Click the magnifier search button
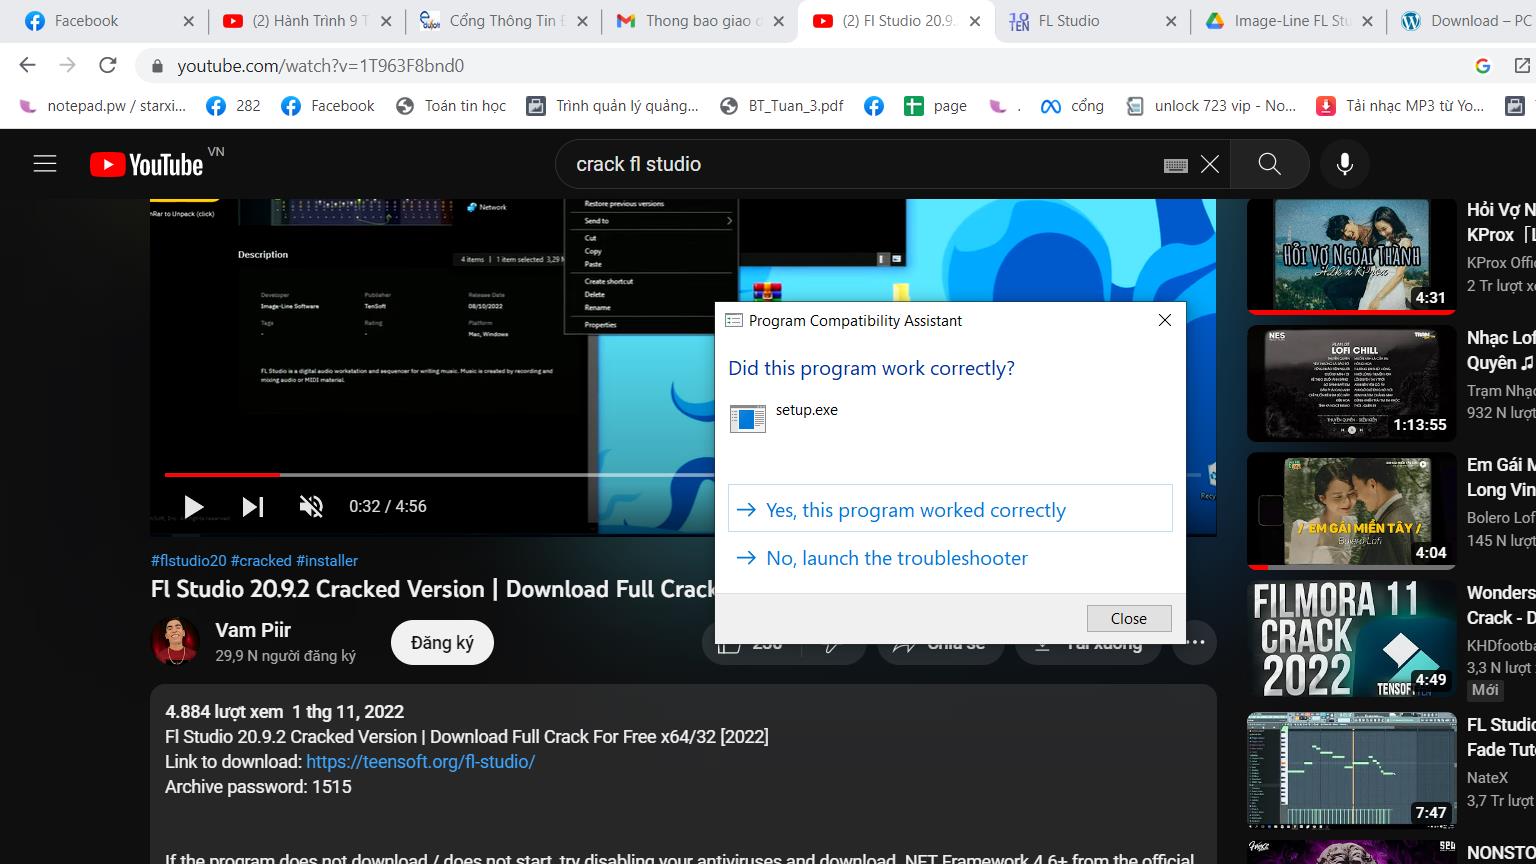This screenshot has height=864, width=1536. click(x=1269, y=164)
